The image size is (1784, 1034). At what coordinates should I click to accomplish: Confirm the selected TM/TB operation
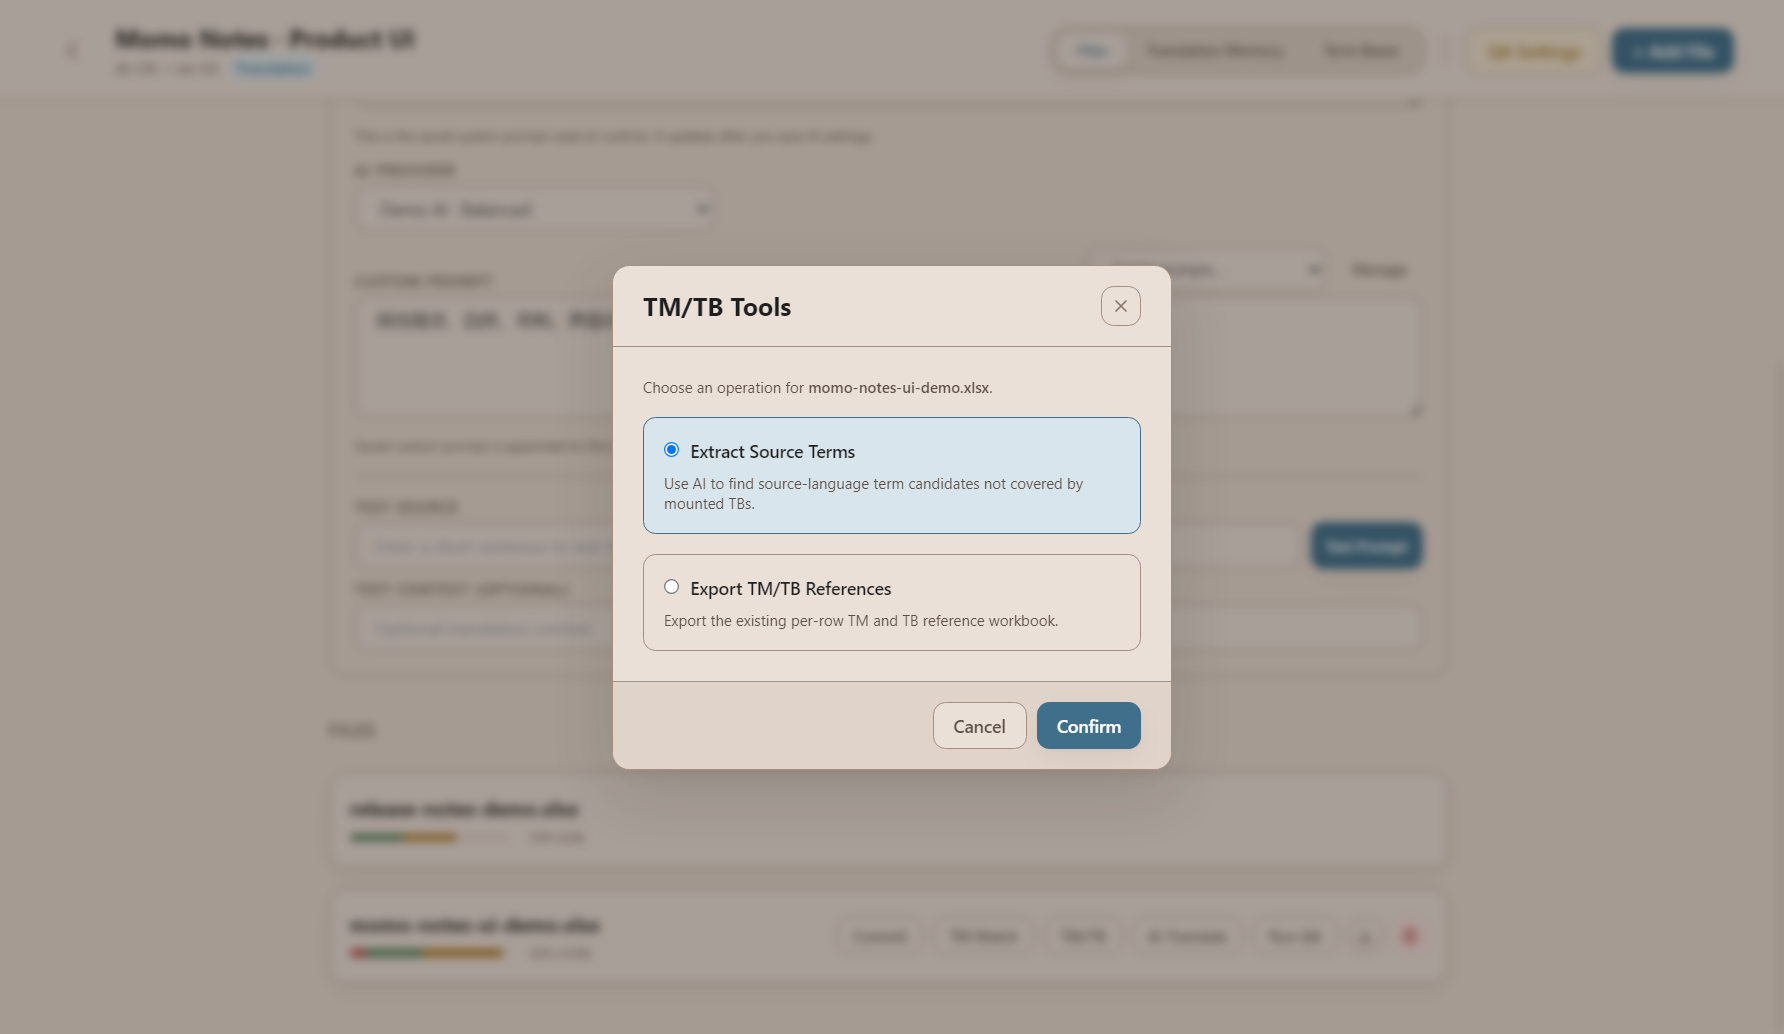click(x=1088, y=726)
